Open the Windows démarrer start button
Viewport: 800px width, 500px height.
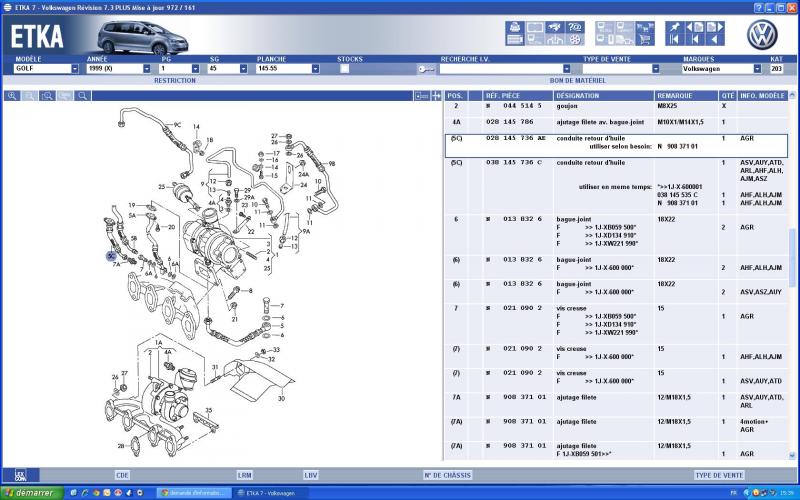pyautogui.click(x=32, y=493)
